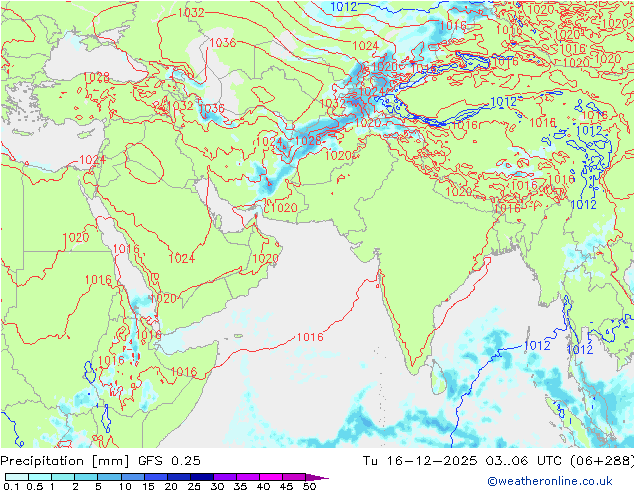Select the 1–2 mm legend swatch
This screenshot has width=634, height=490.
coord(63,477)
